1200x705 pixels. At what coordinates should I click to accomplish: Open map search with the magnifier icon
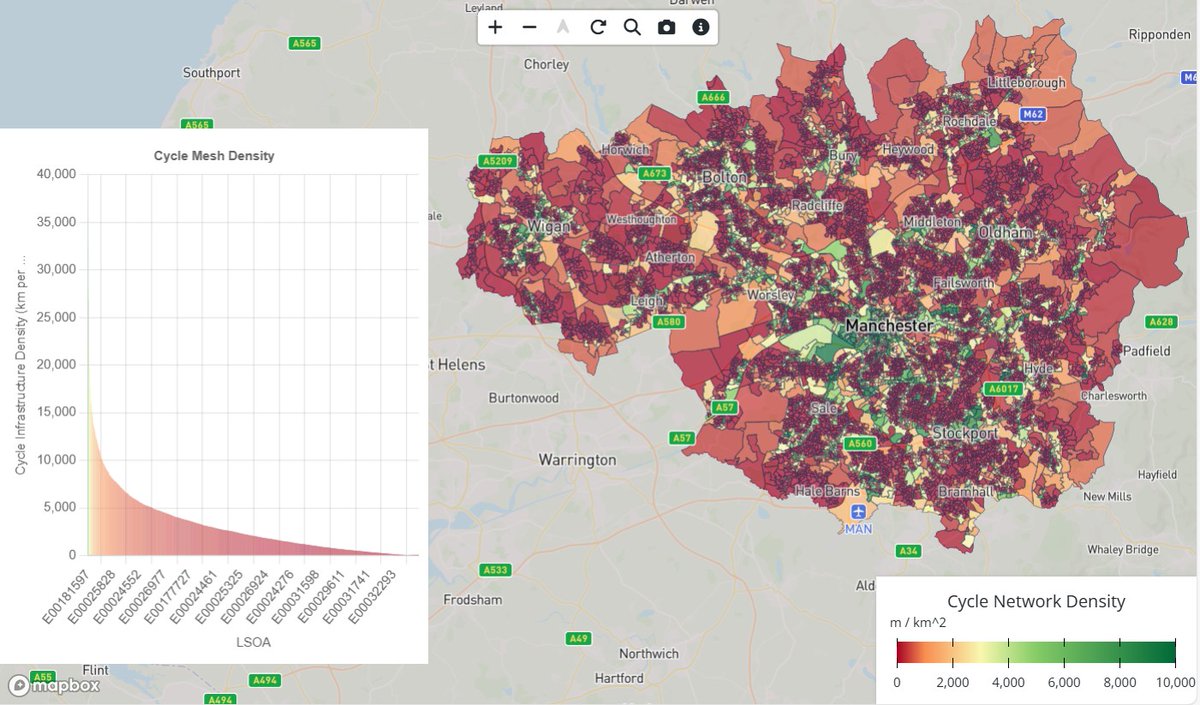[631, 27]
